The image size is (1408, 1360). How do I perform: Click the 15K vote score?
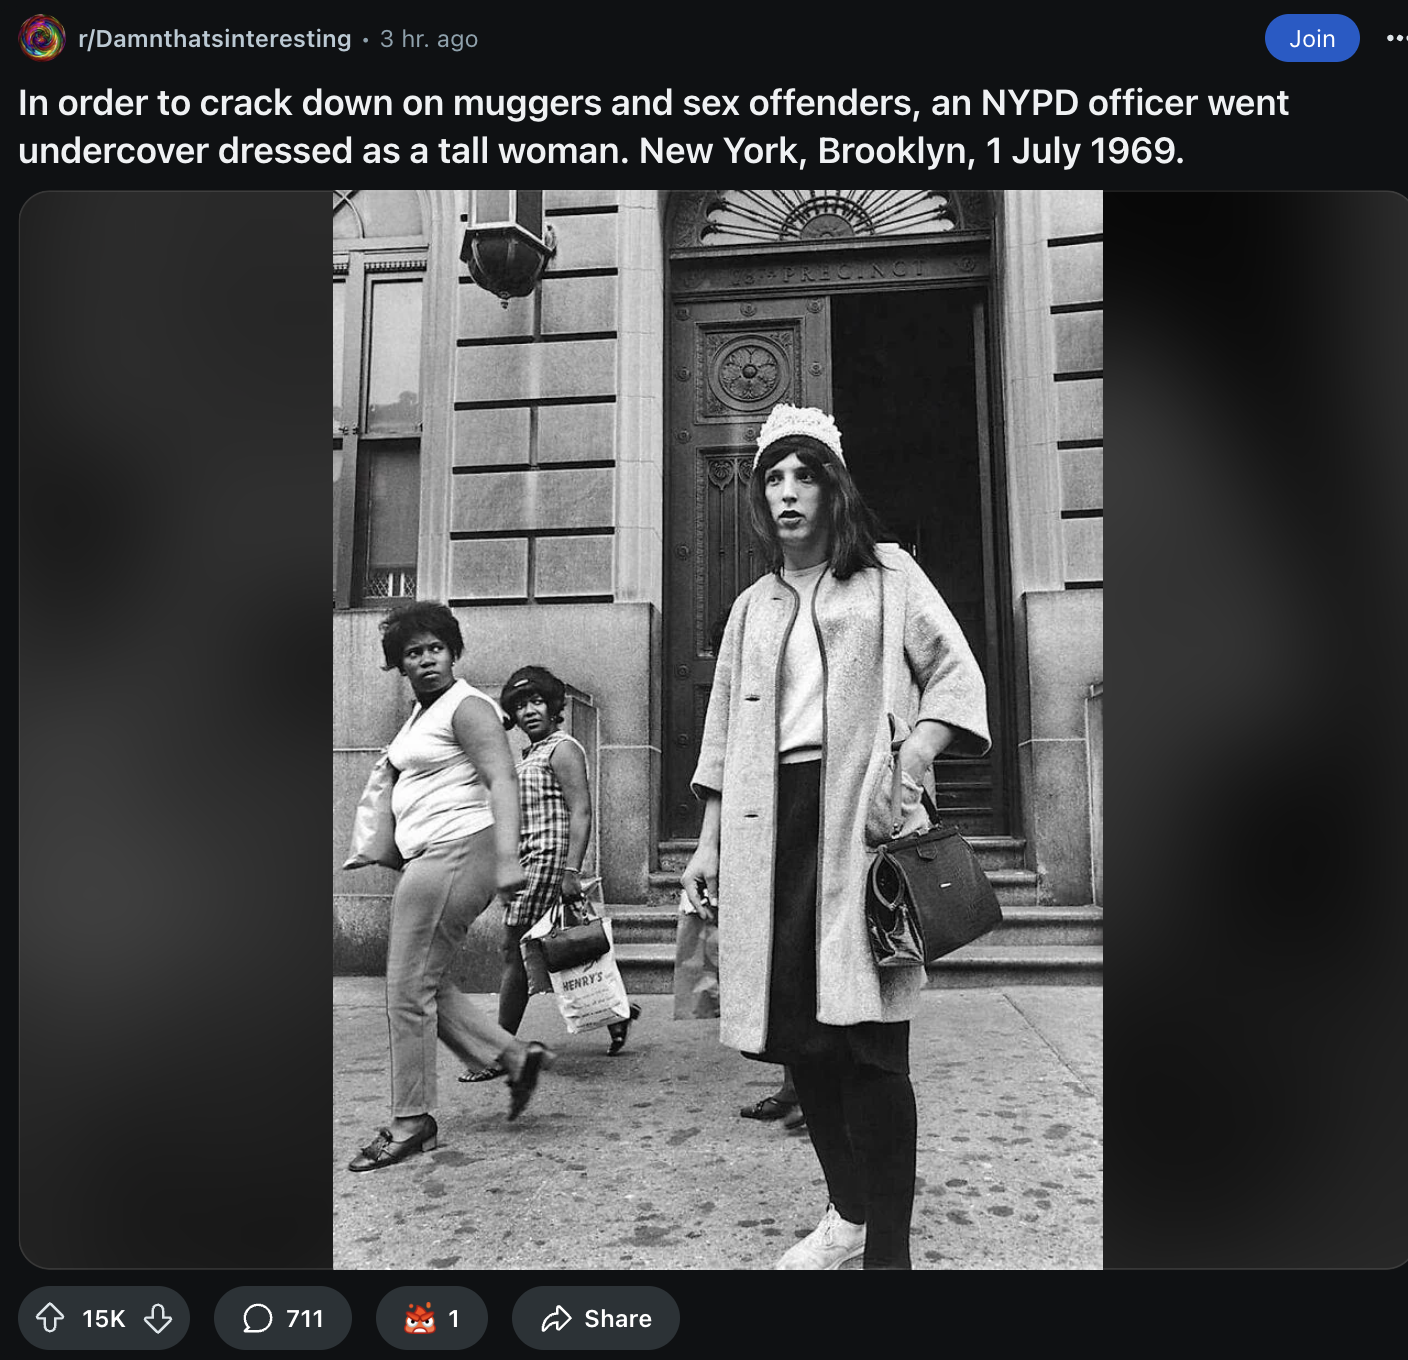[104, 1319]
